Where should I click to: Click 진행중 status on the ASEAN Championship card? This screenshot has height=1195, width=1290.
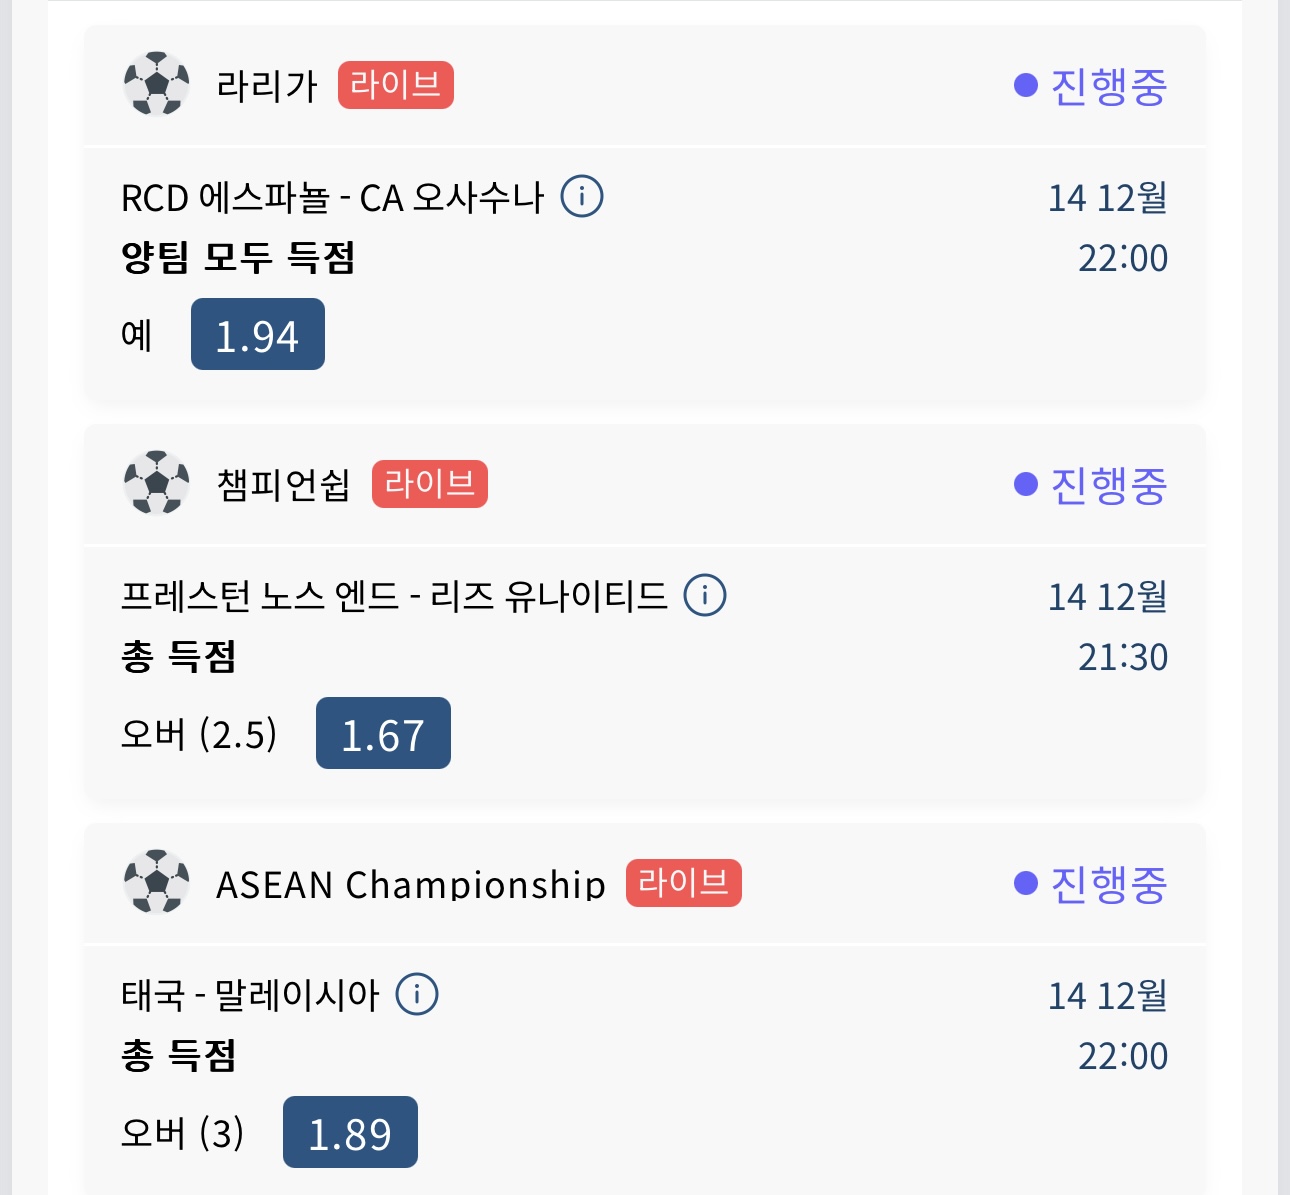point(1092,884)
